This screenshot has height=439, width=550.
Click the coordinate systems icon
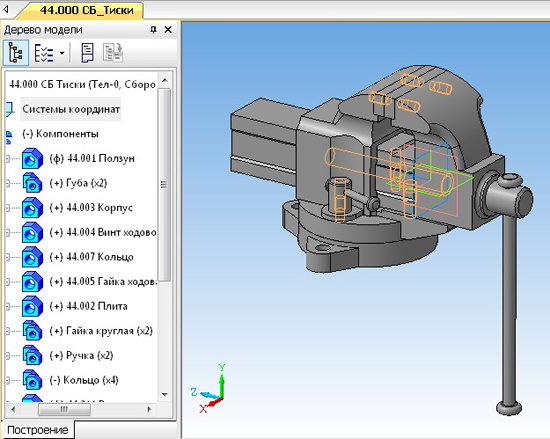(9, 109)
